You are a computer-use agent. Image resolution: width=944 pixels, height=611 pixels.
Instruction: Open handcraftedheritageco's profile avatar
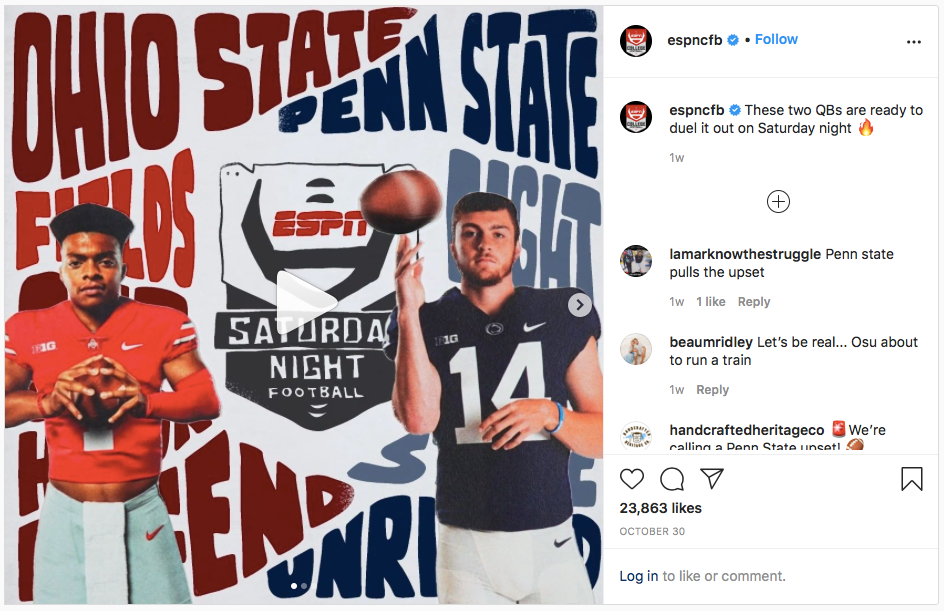pyautogui.click(x=636, y=437)
